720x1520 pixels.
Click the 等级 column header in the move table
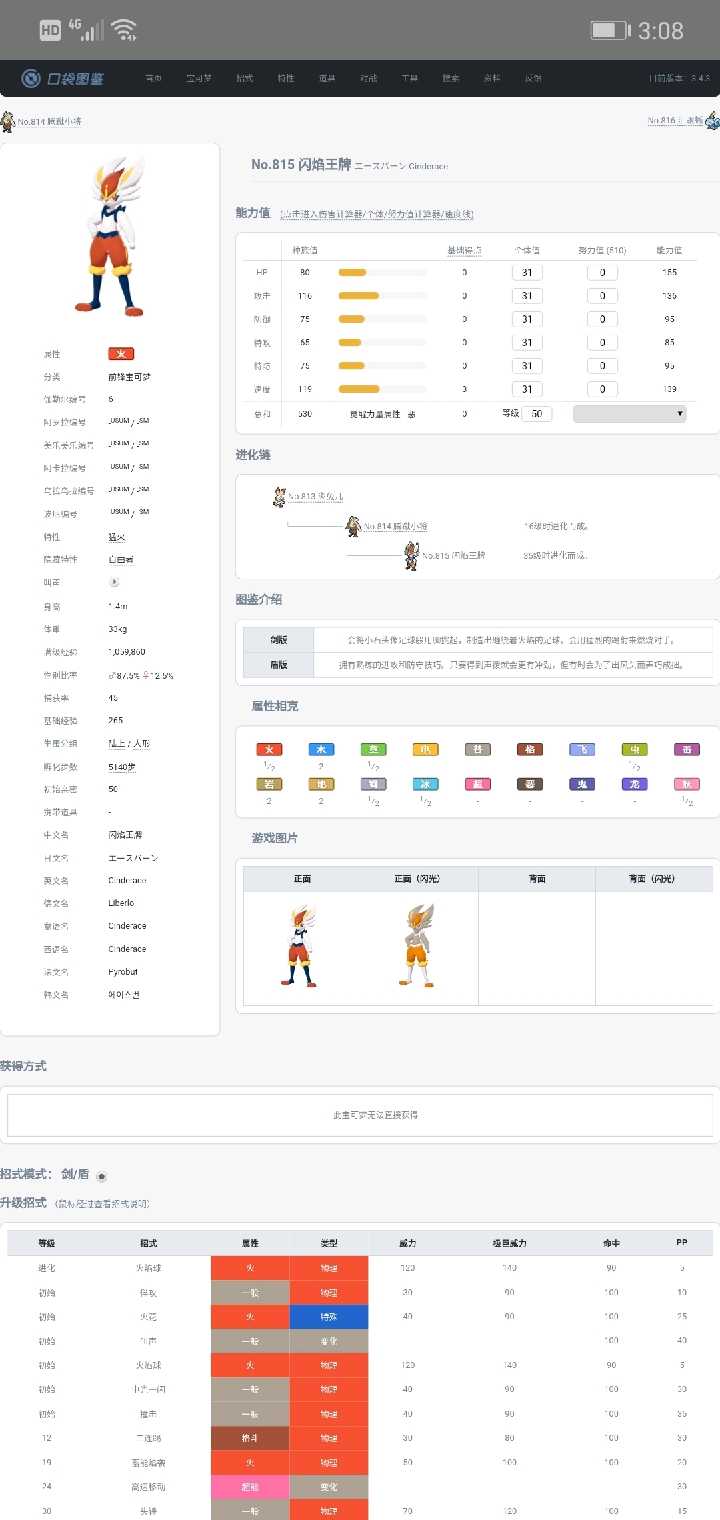coord(48,1243)
